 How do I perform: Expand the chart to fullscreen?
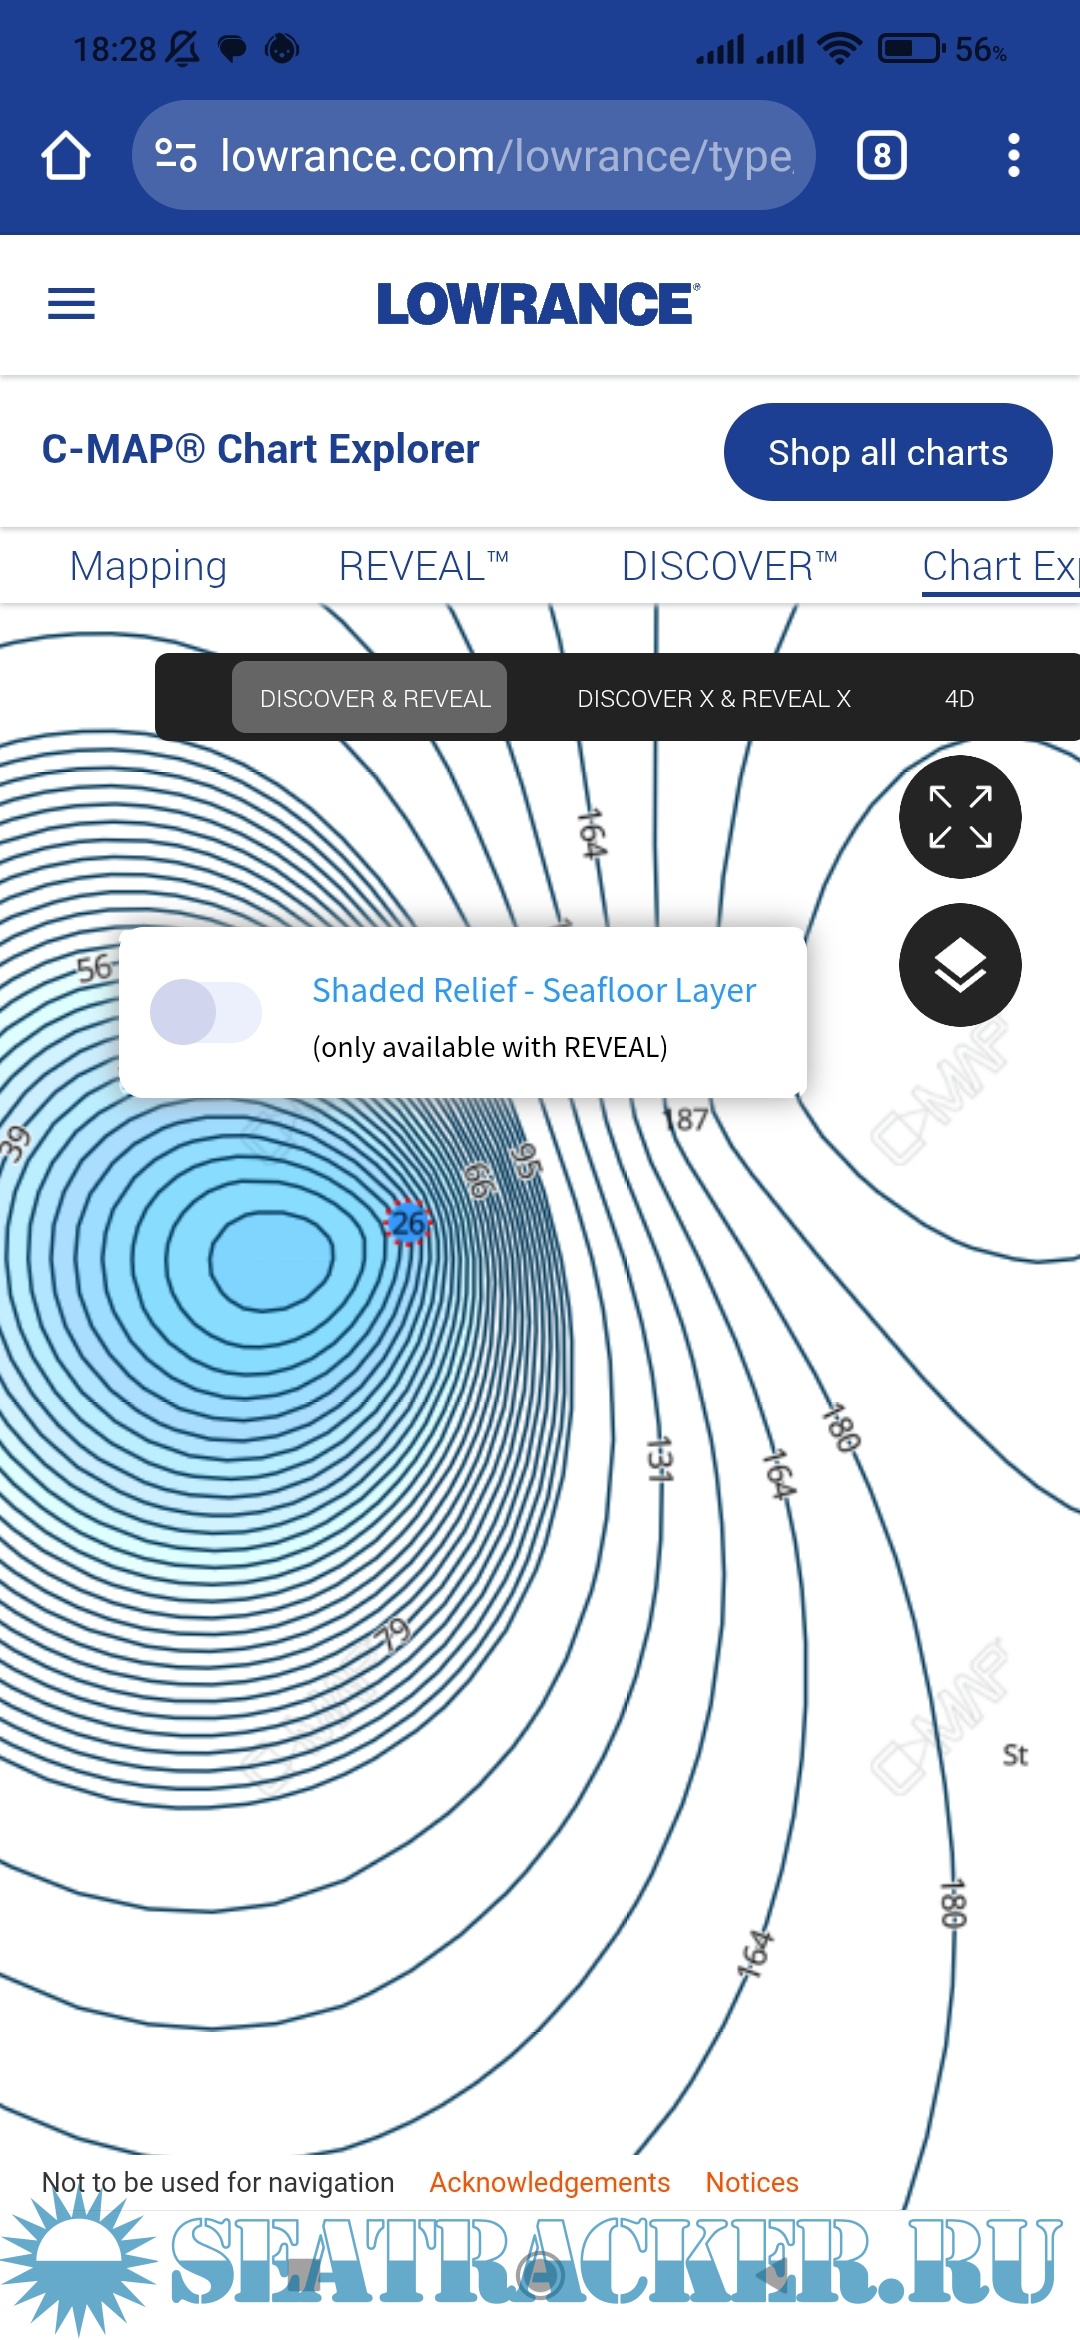(x=959, y=817)
